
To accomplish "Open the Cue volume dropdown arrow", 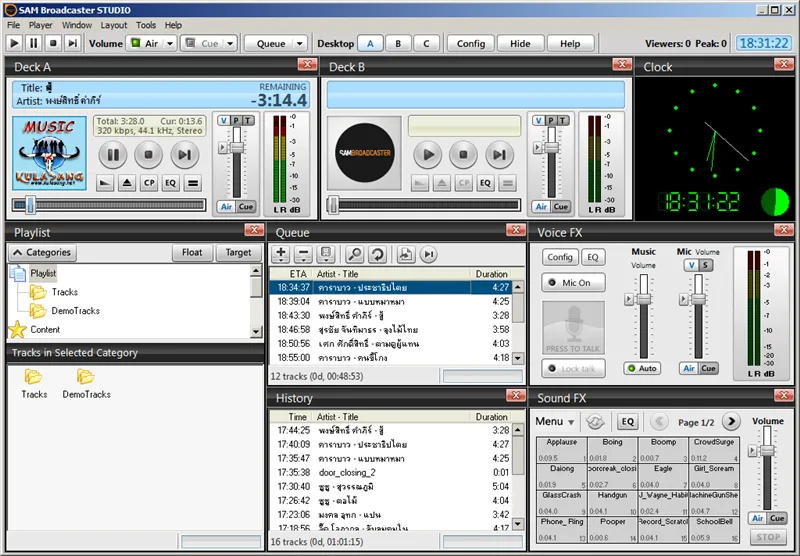I will (x=230, y=43).
